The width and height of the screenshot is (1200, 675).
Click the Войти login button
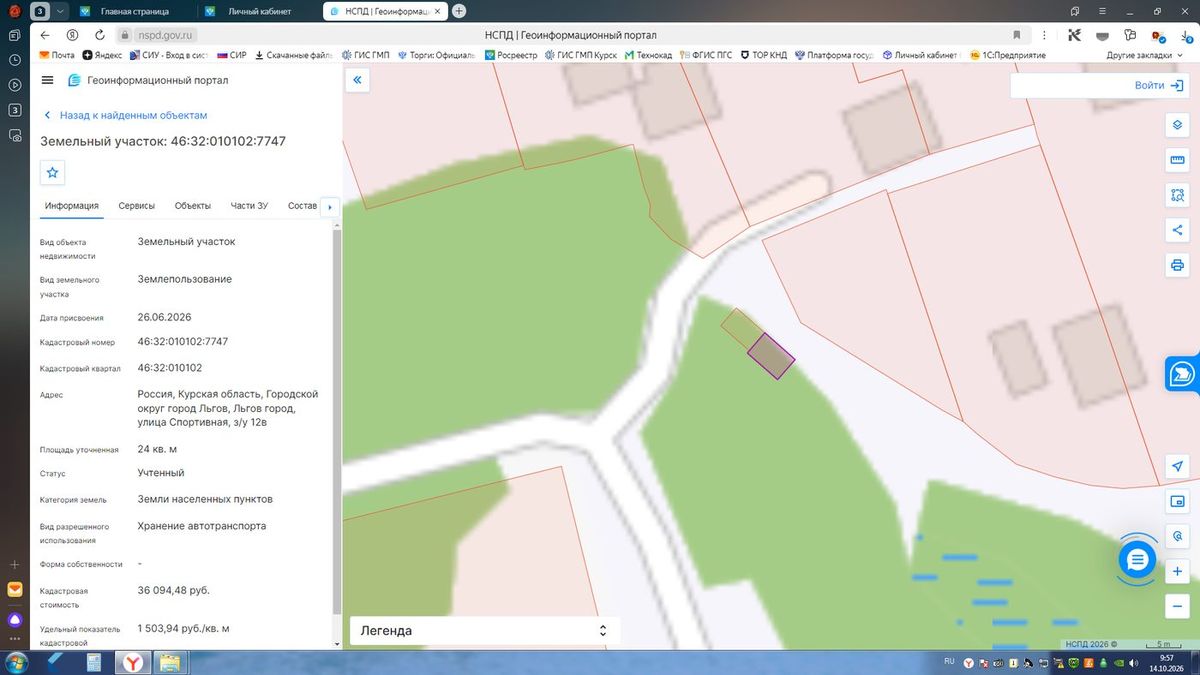[x=1157, y=86]
